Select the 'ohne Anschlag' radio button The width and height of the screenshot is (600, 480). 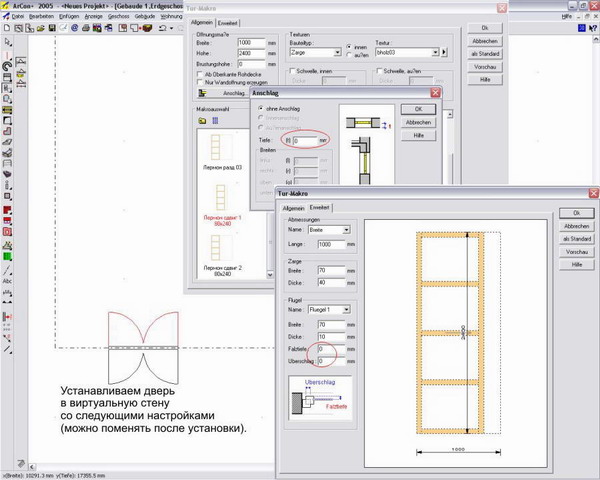click(x=261, y=107)
